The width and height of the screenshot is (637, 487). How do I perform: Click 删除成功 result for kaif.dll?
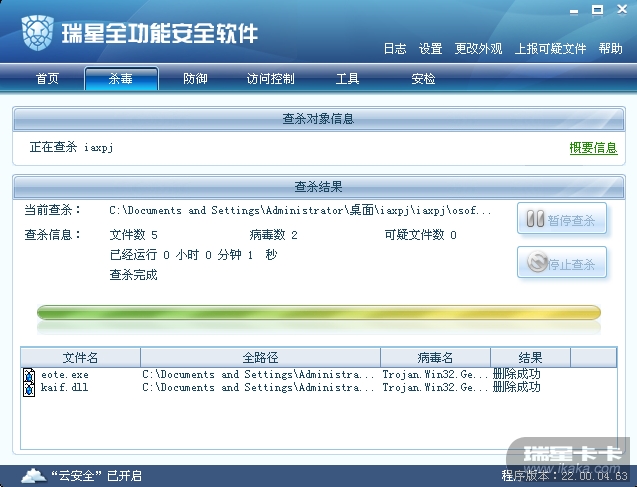pos(516,387)
